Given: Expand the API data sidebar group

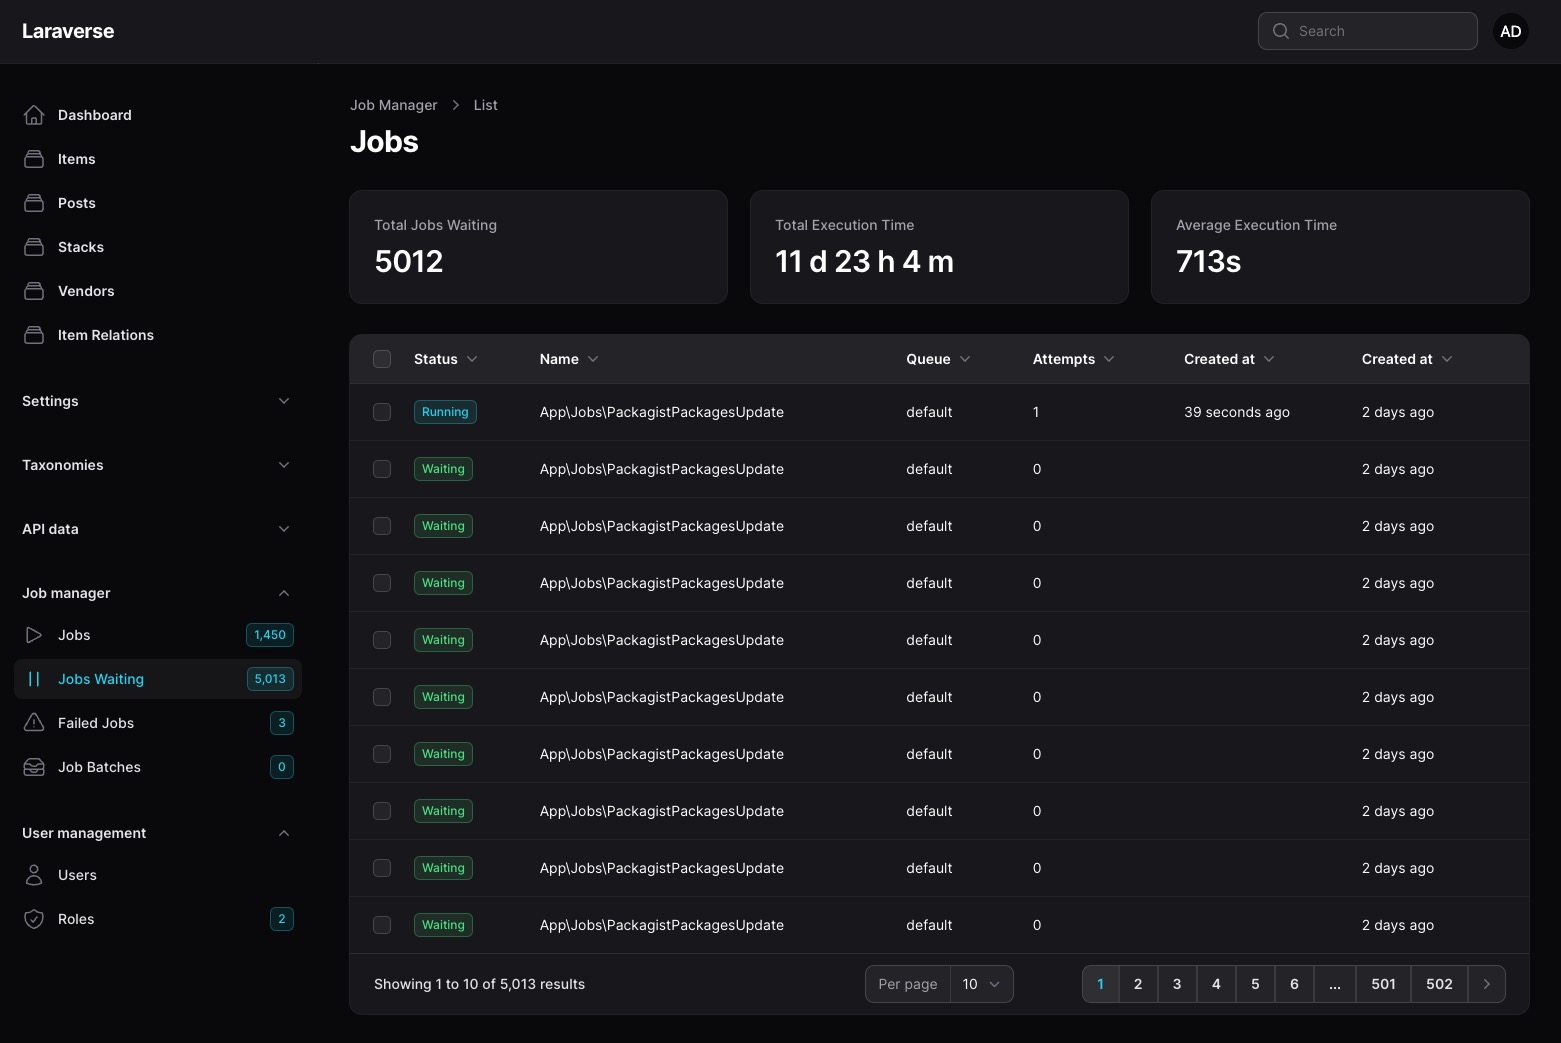Looking at the screenshot, I should click(157, 529).
